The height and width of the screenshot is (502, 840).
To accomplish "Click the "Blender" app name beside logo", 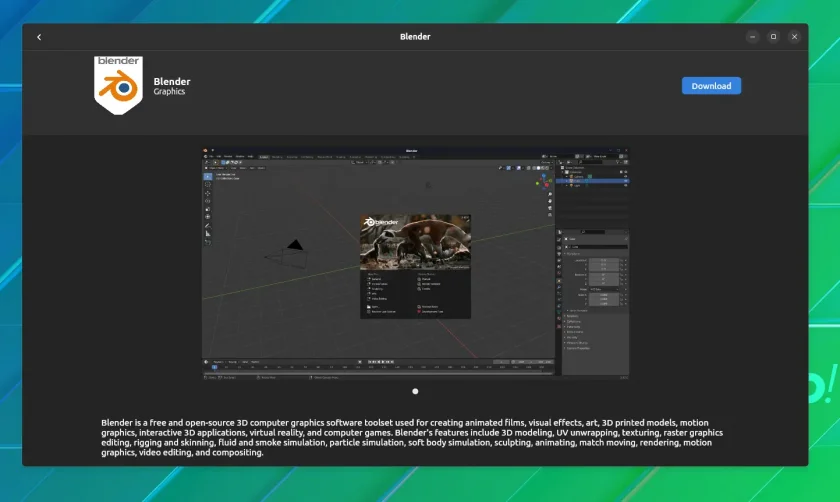I will (172, 81).
